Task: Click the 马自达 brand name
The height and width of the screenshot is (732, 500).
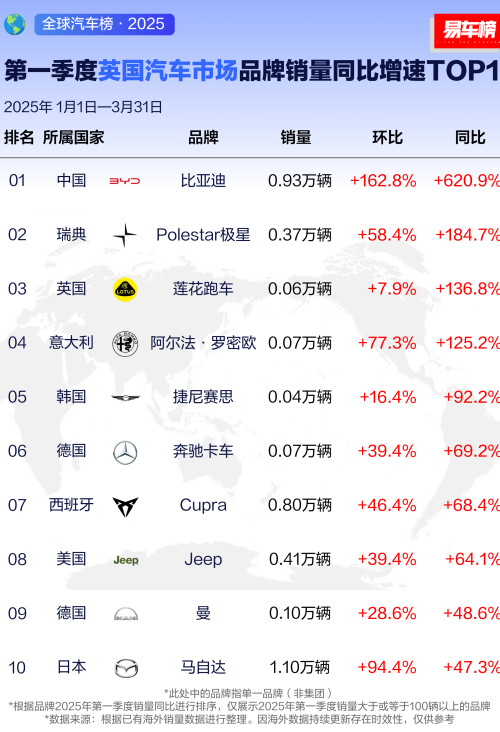Action: point(203,668)
